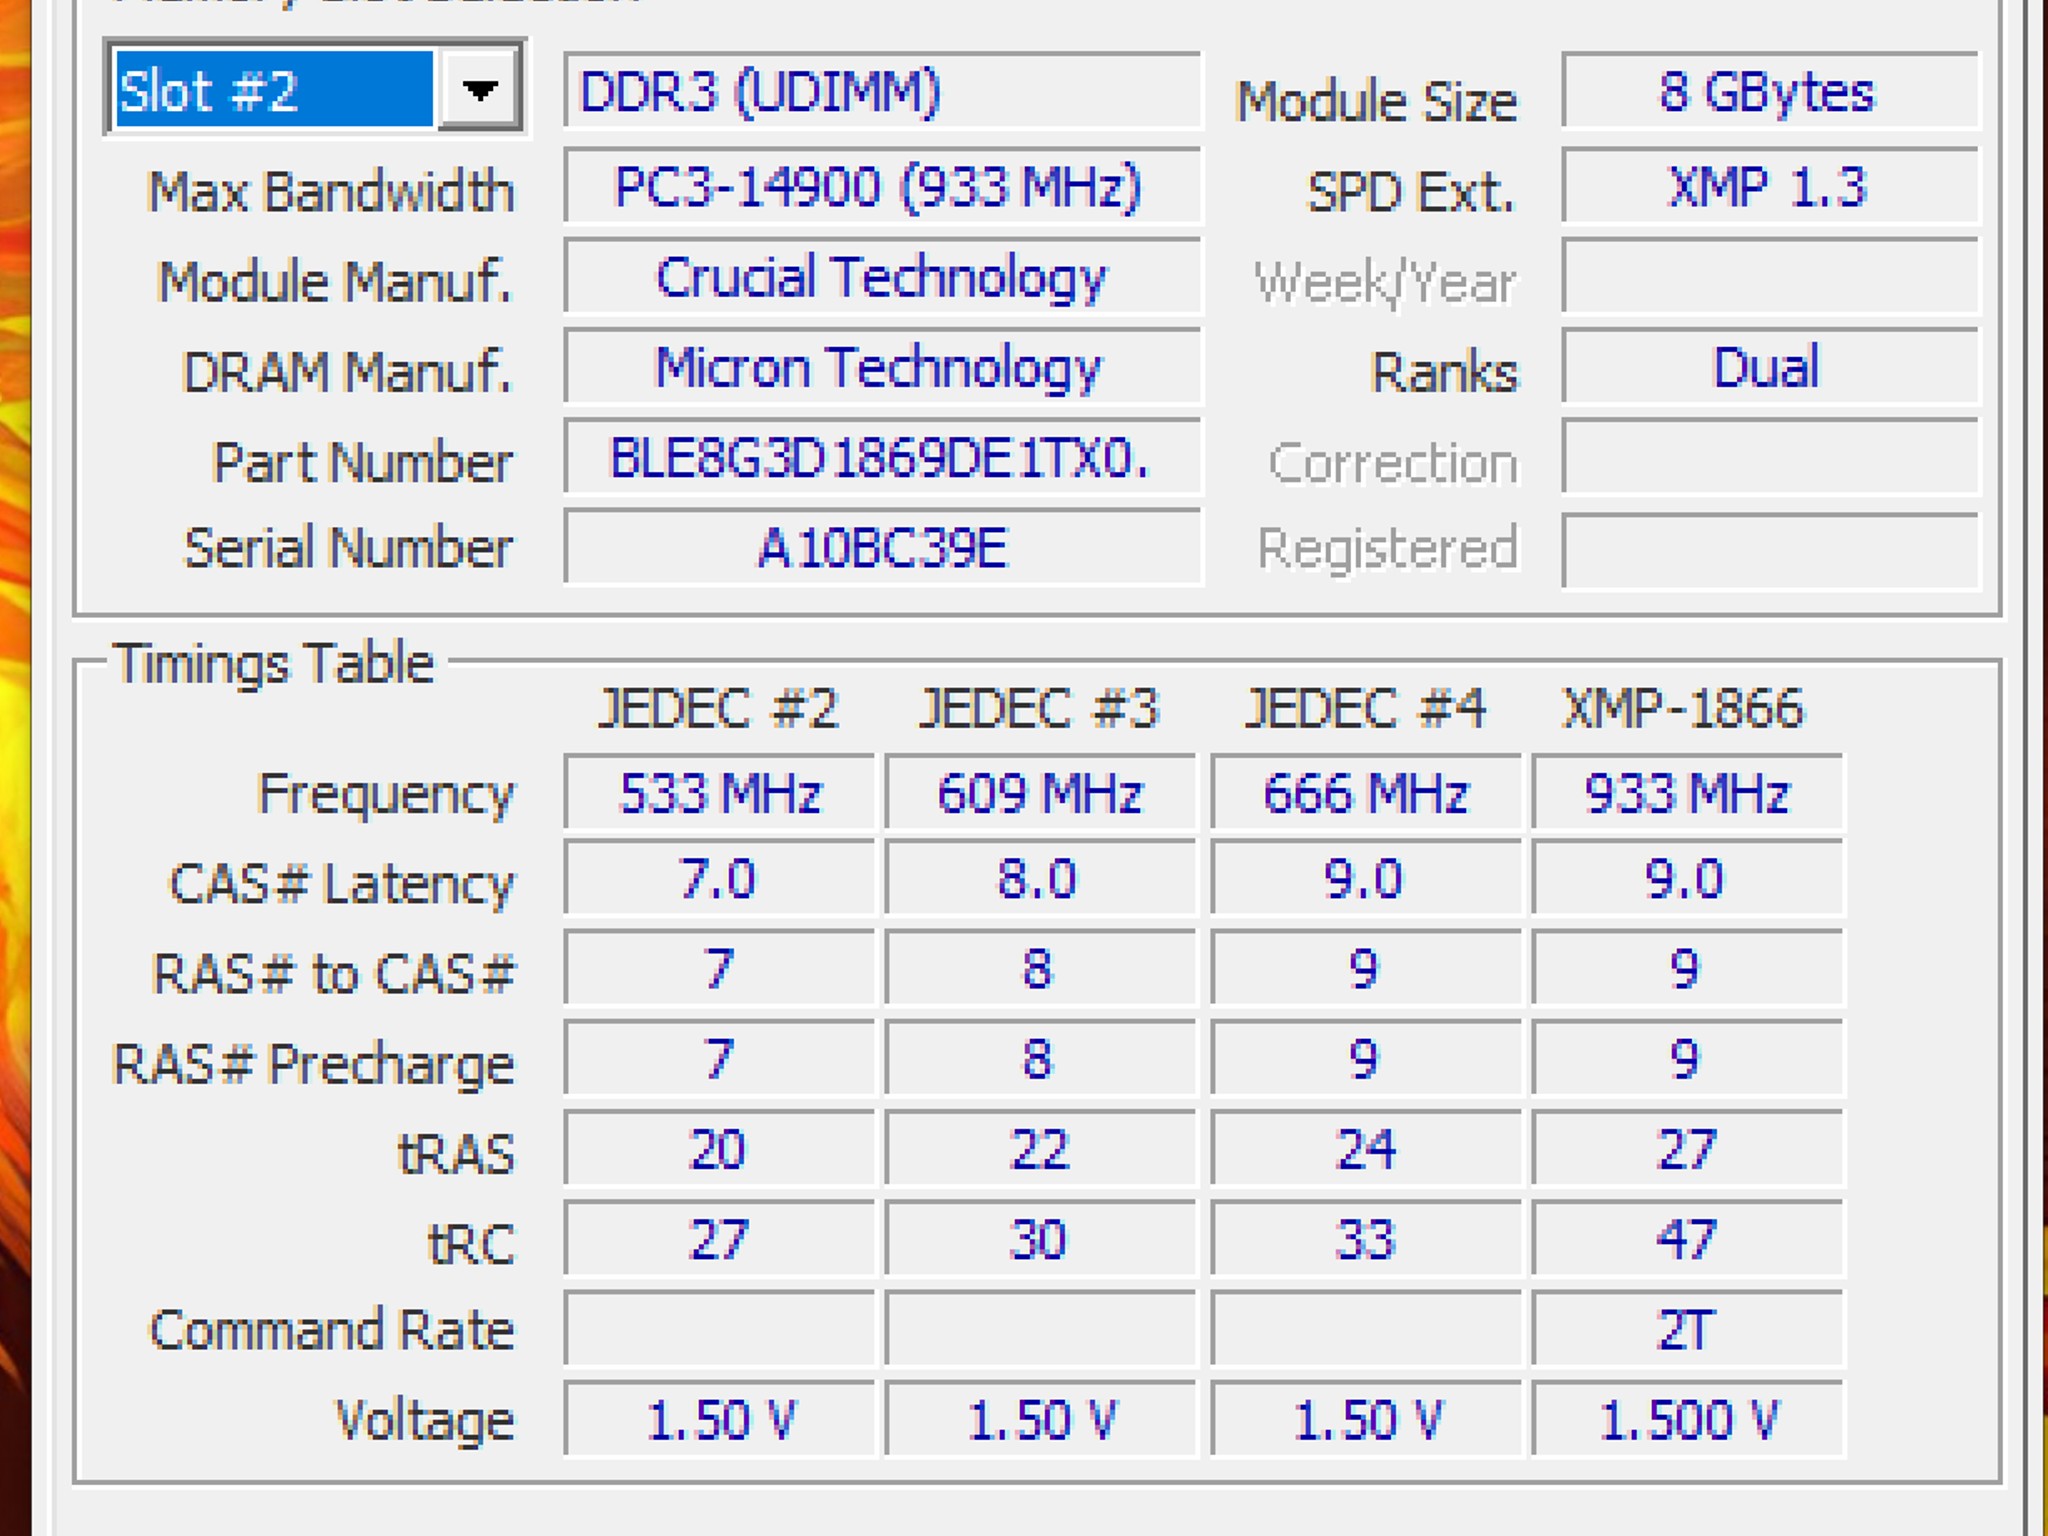Click the Command Rate row label
The image size is (2048, 1536).
click(x=332, y=1330)
